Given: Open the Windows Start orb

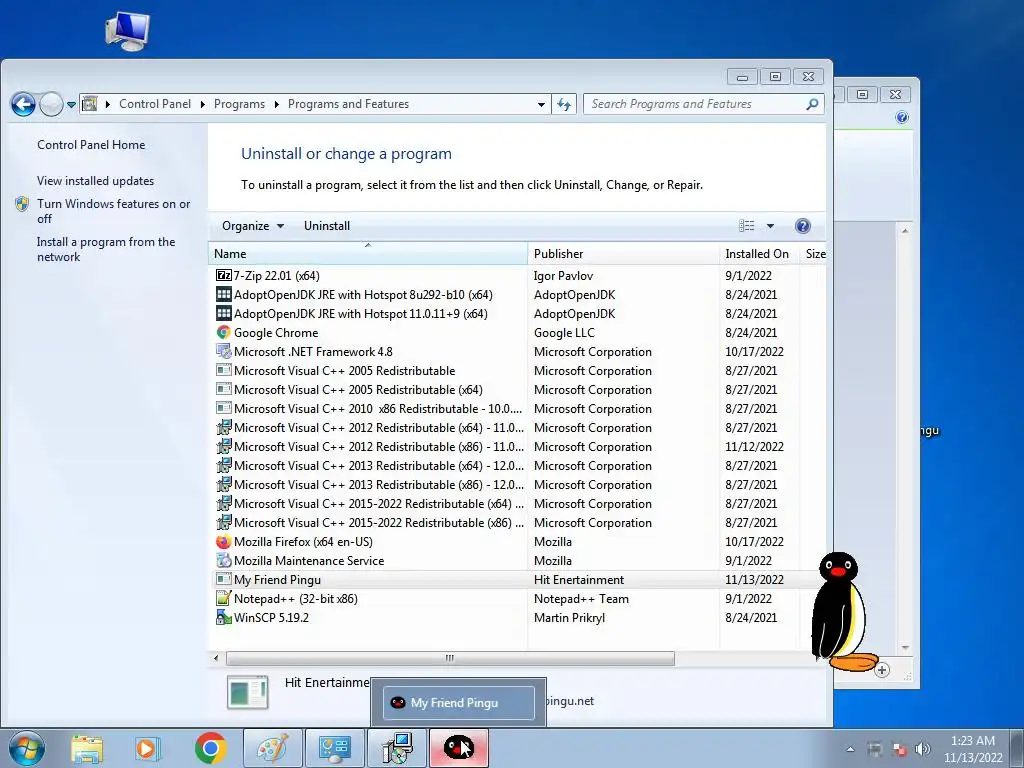Looking at the screenshot, I should tap(27, 748).
